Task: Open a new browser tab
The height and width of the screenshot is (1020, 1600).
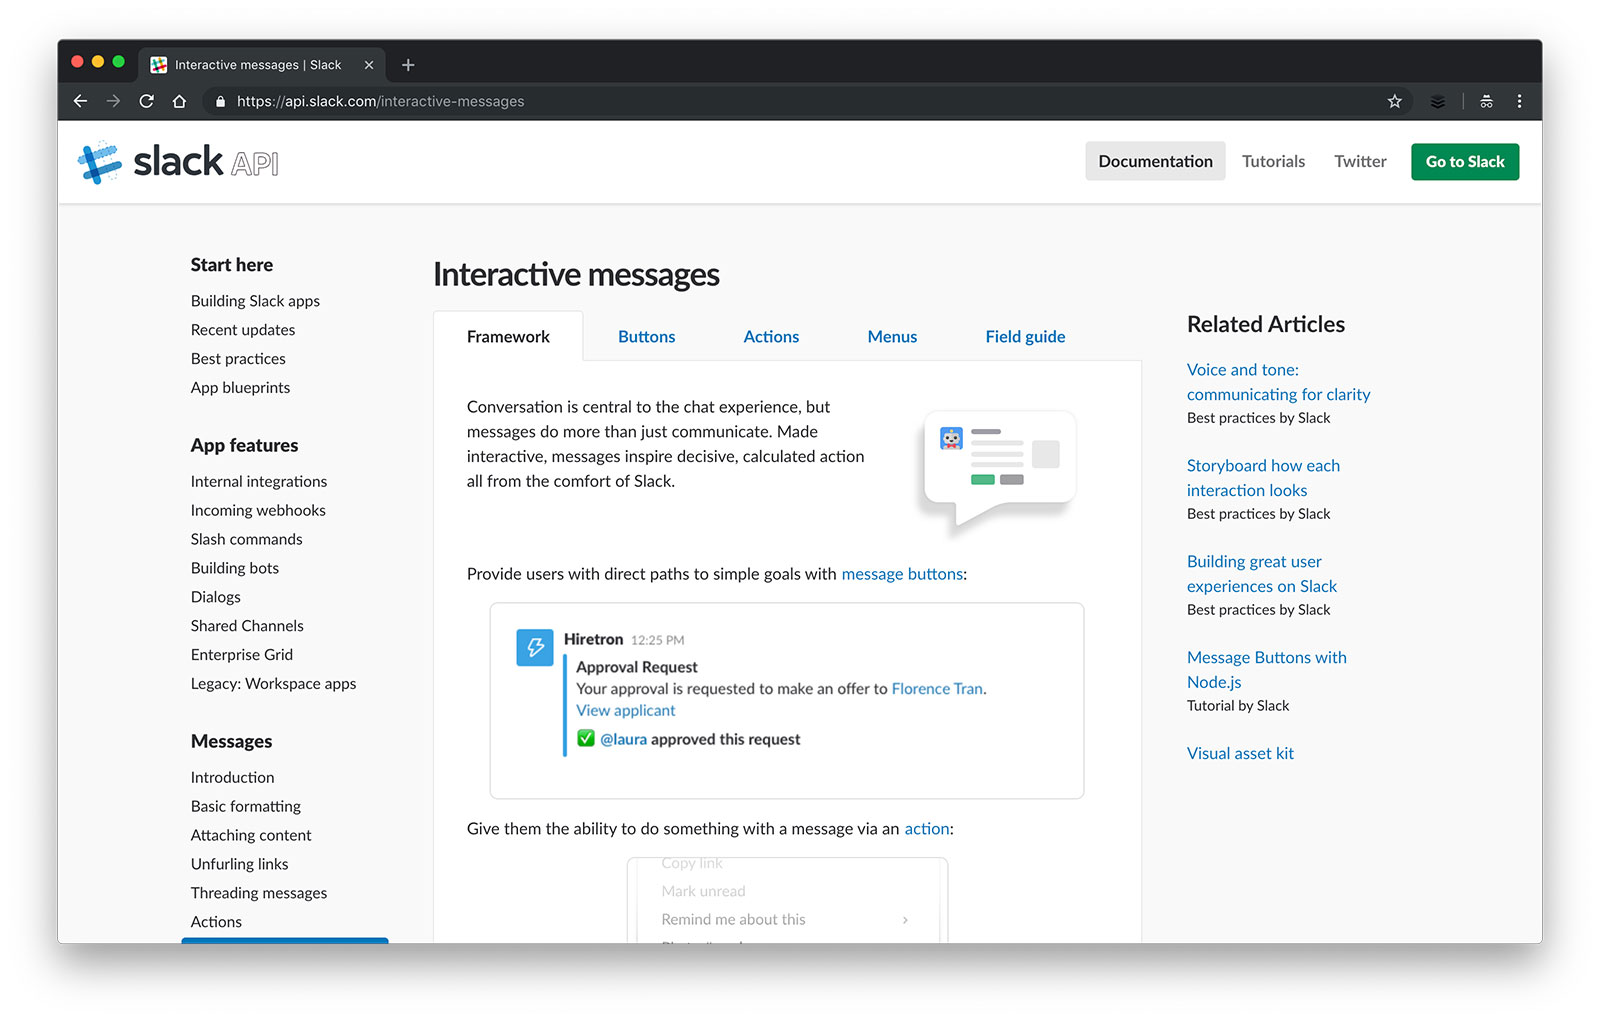Action: (408, 65)
